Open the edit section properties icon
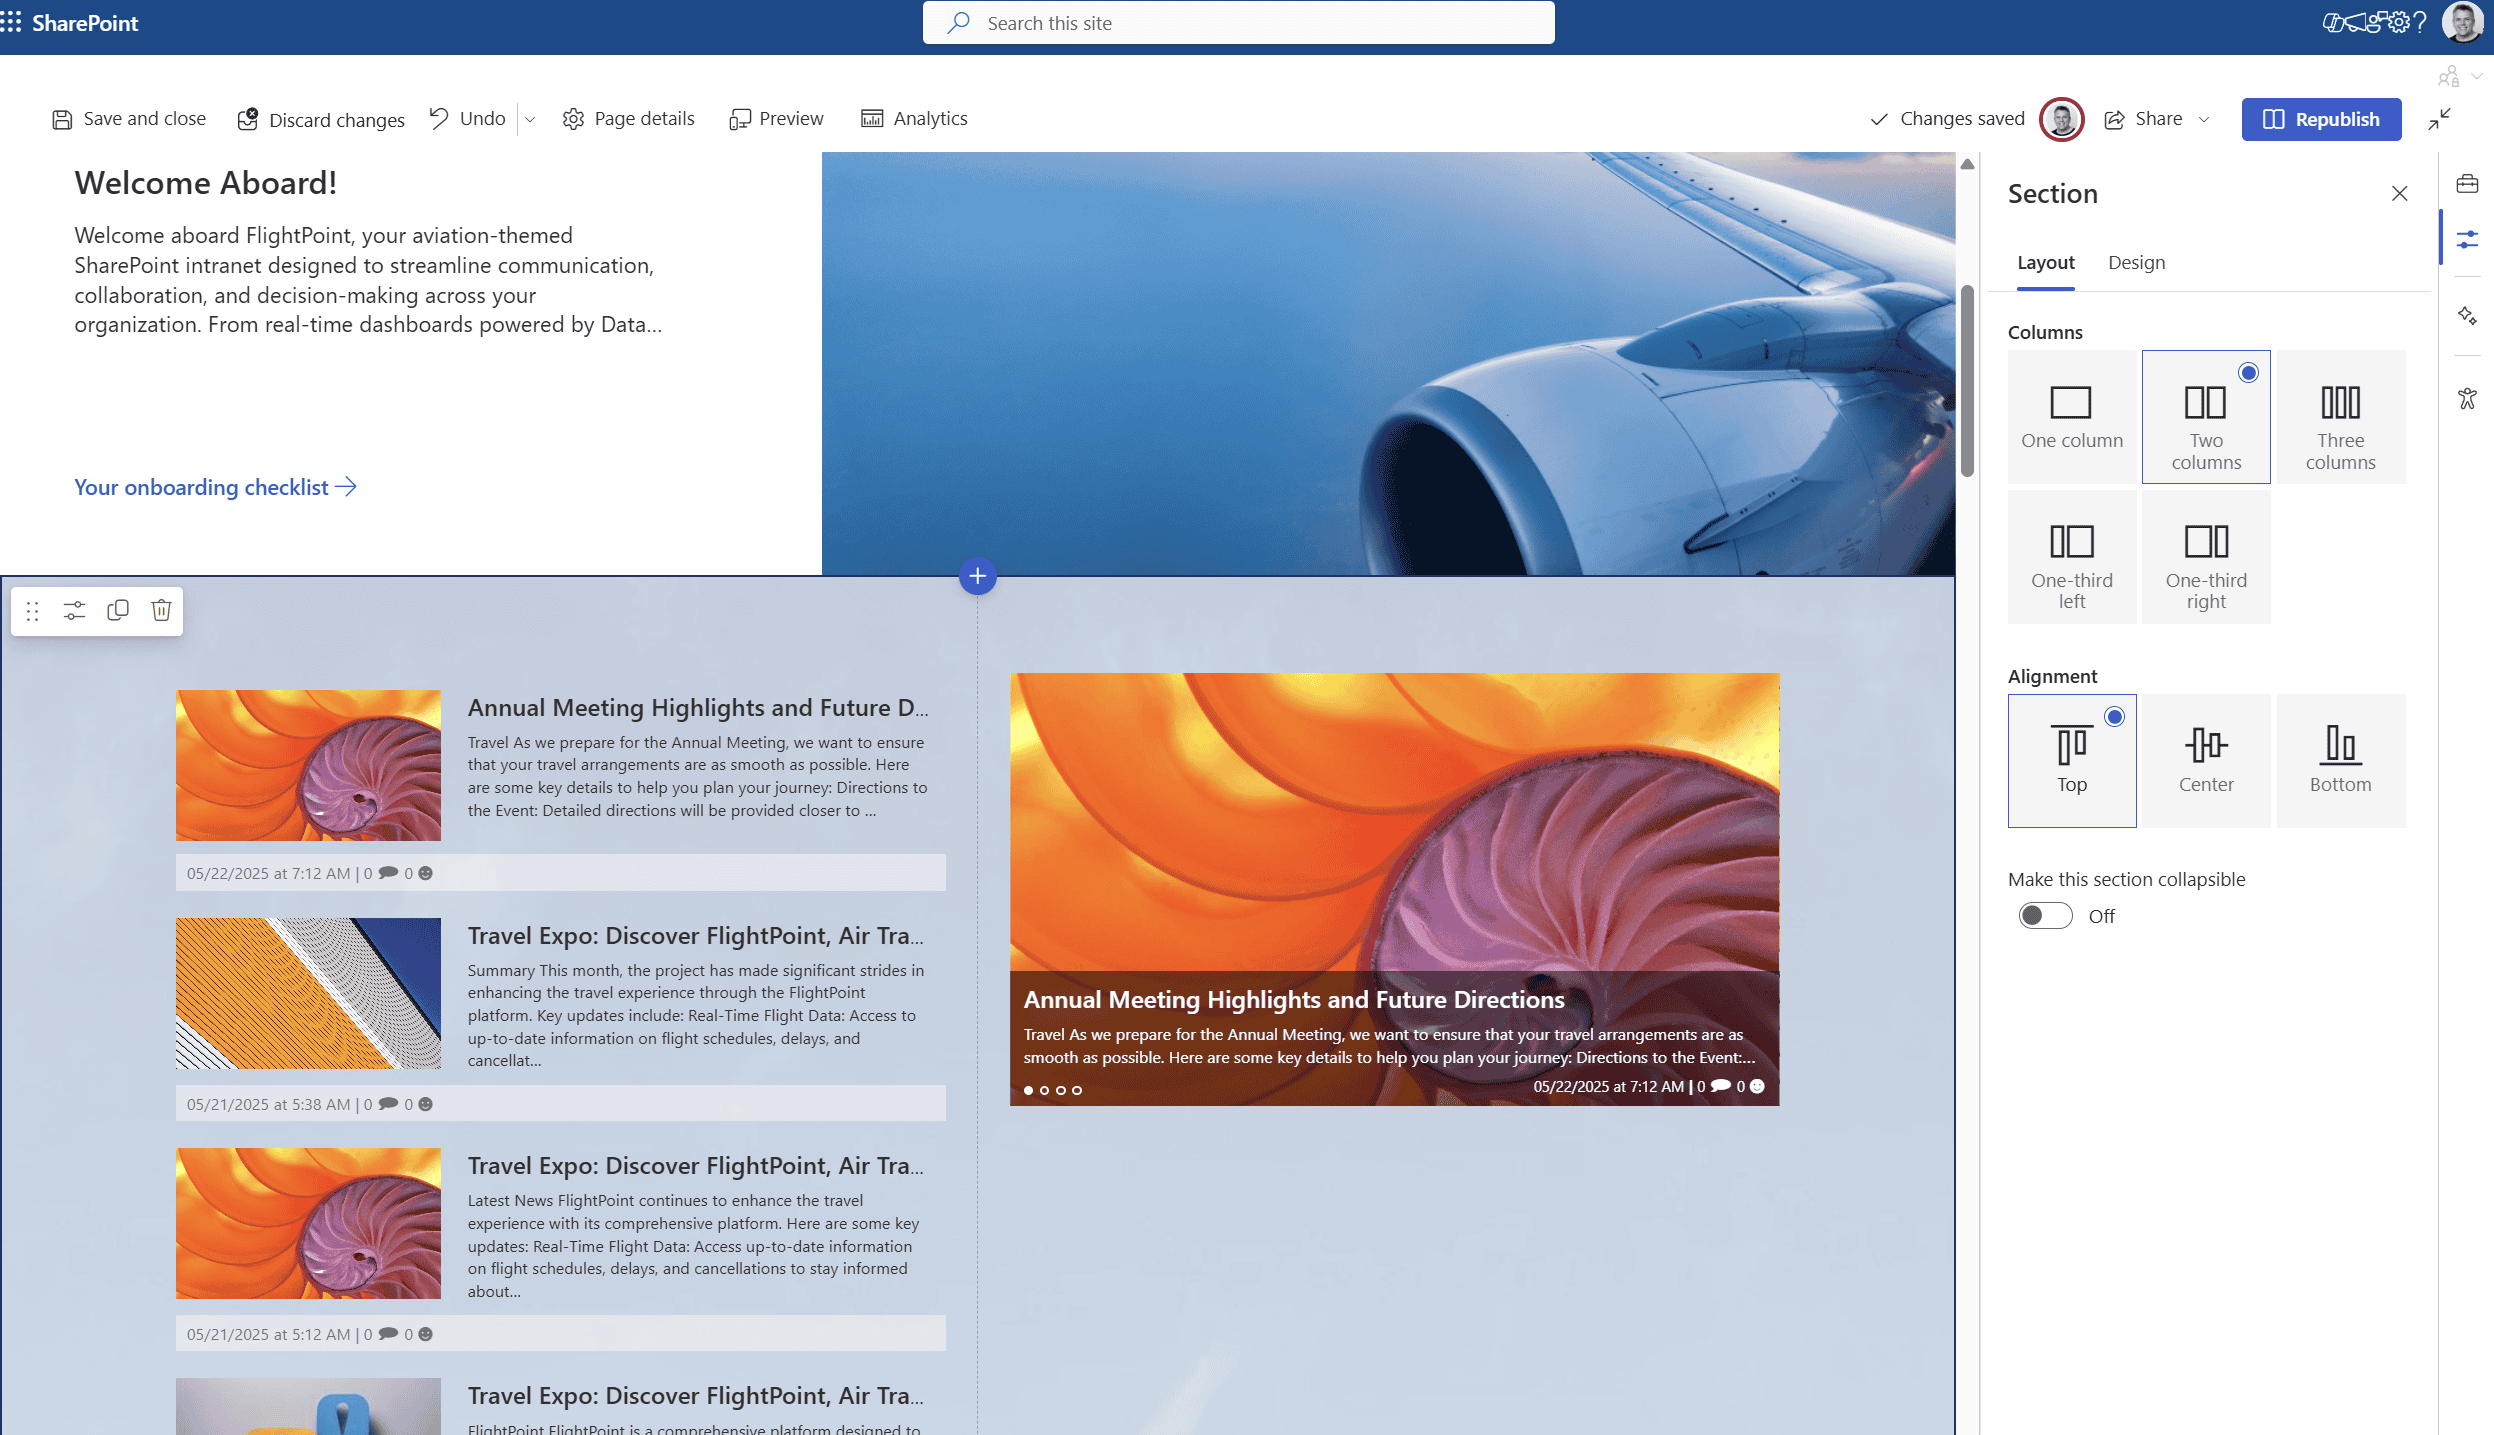The height and width of the screenshot is (1435, 2494). pyautogui.click(x=74, y=611)
